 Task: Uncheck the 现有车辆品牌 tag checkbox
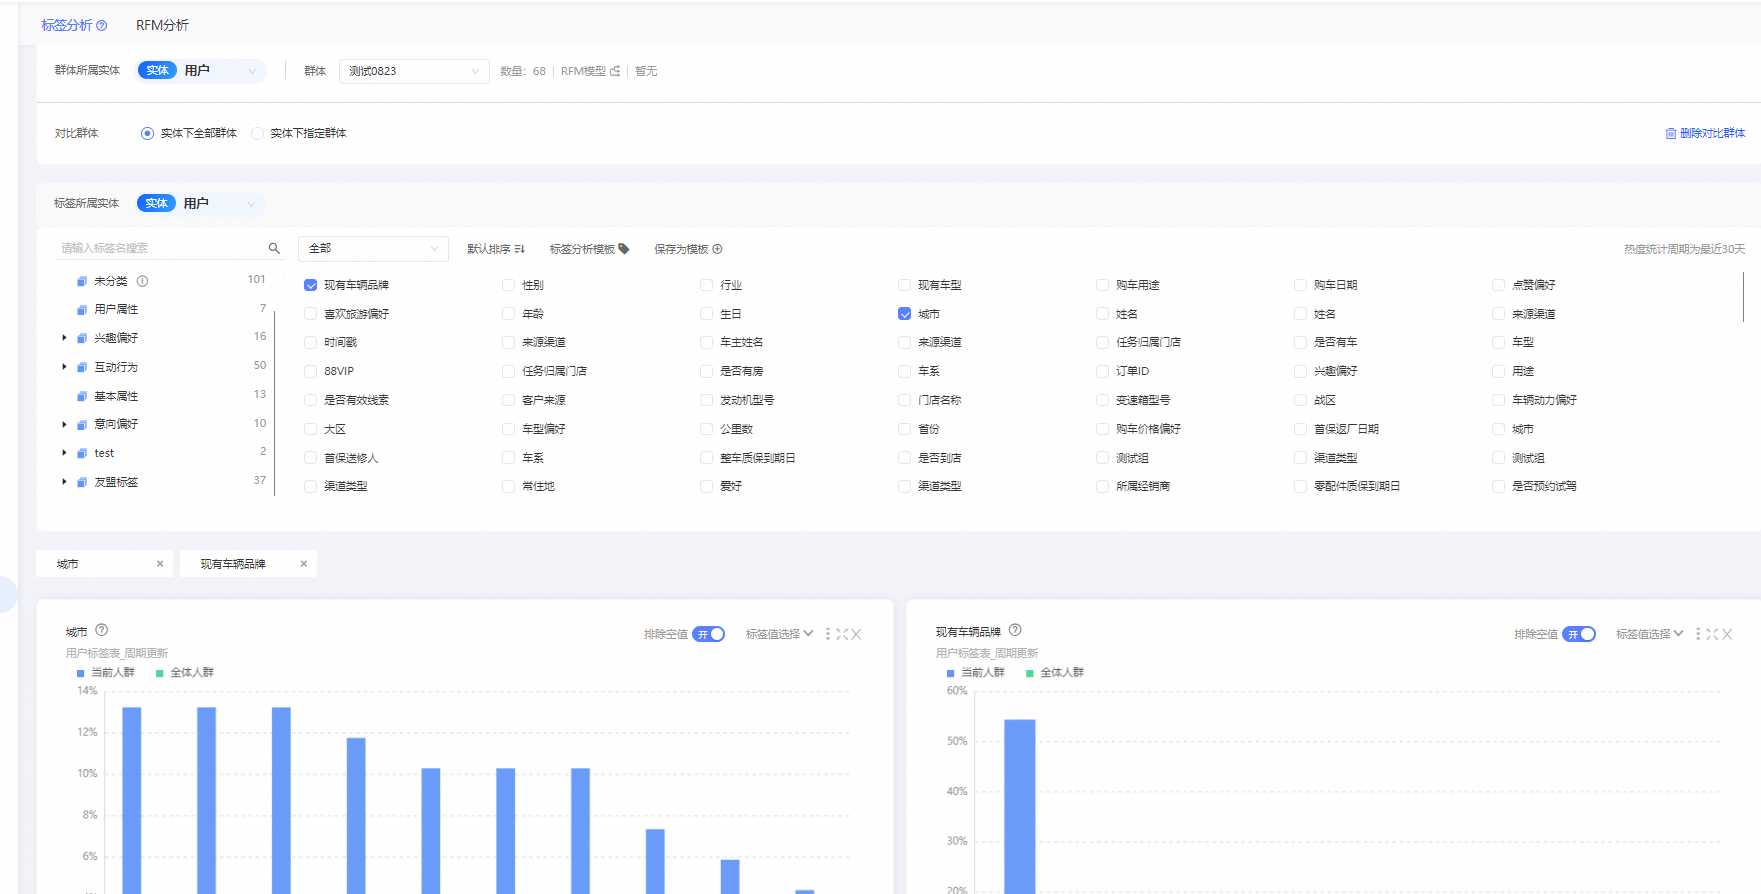[311, 285]
